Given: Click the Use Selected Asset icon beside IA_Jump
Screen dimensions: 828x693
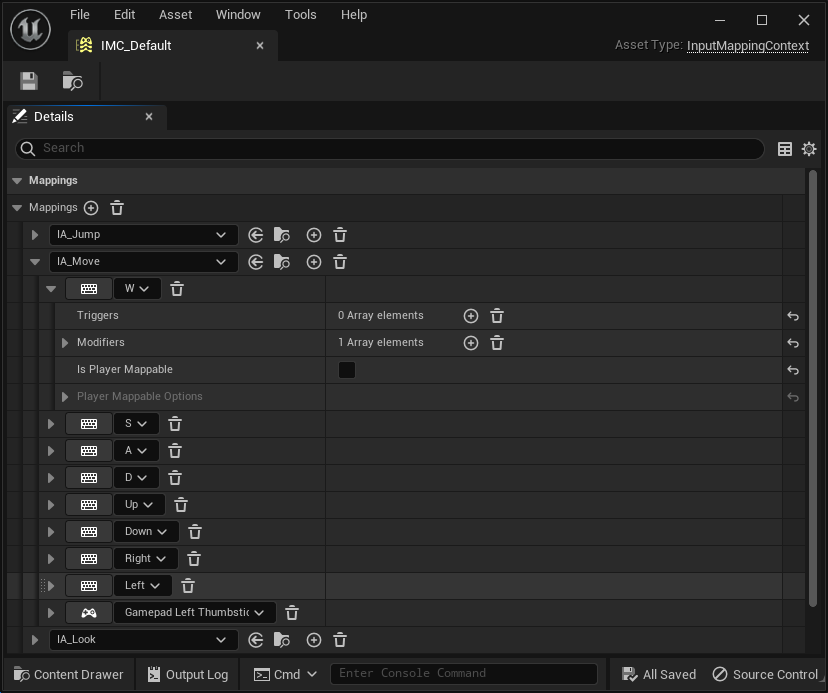Looking at the screenshot, I should (255, 234).
